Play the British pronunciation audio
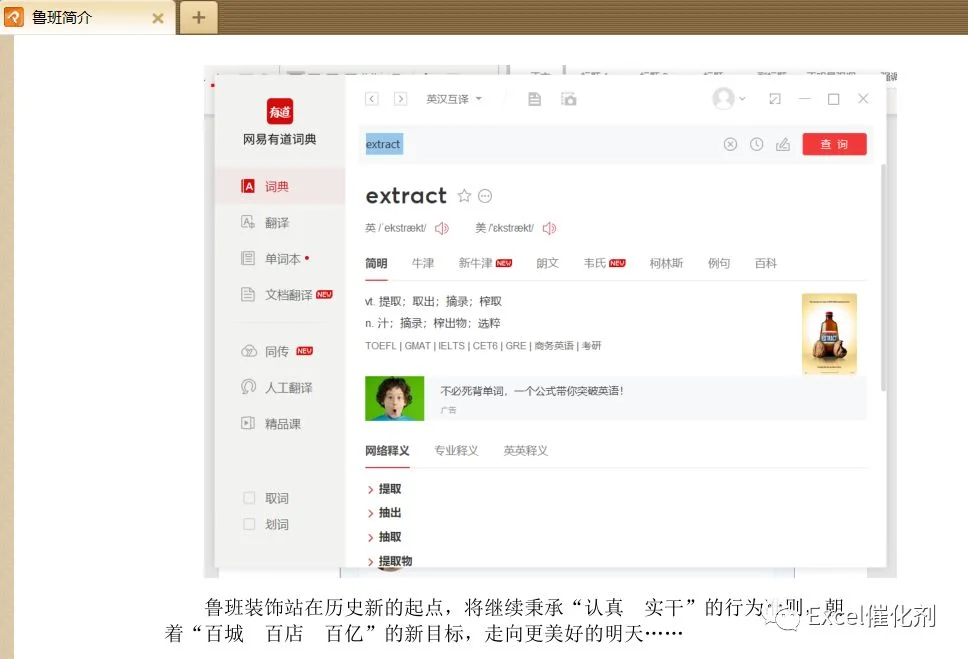968x659 pixels. click(442, 229)
